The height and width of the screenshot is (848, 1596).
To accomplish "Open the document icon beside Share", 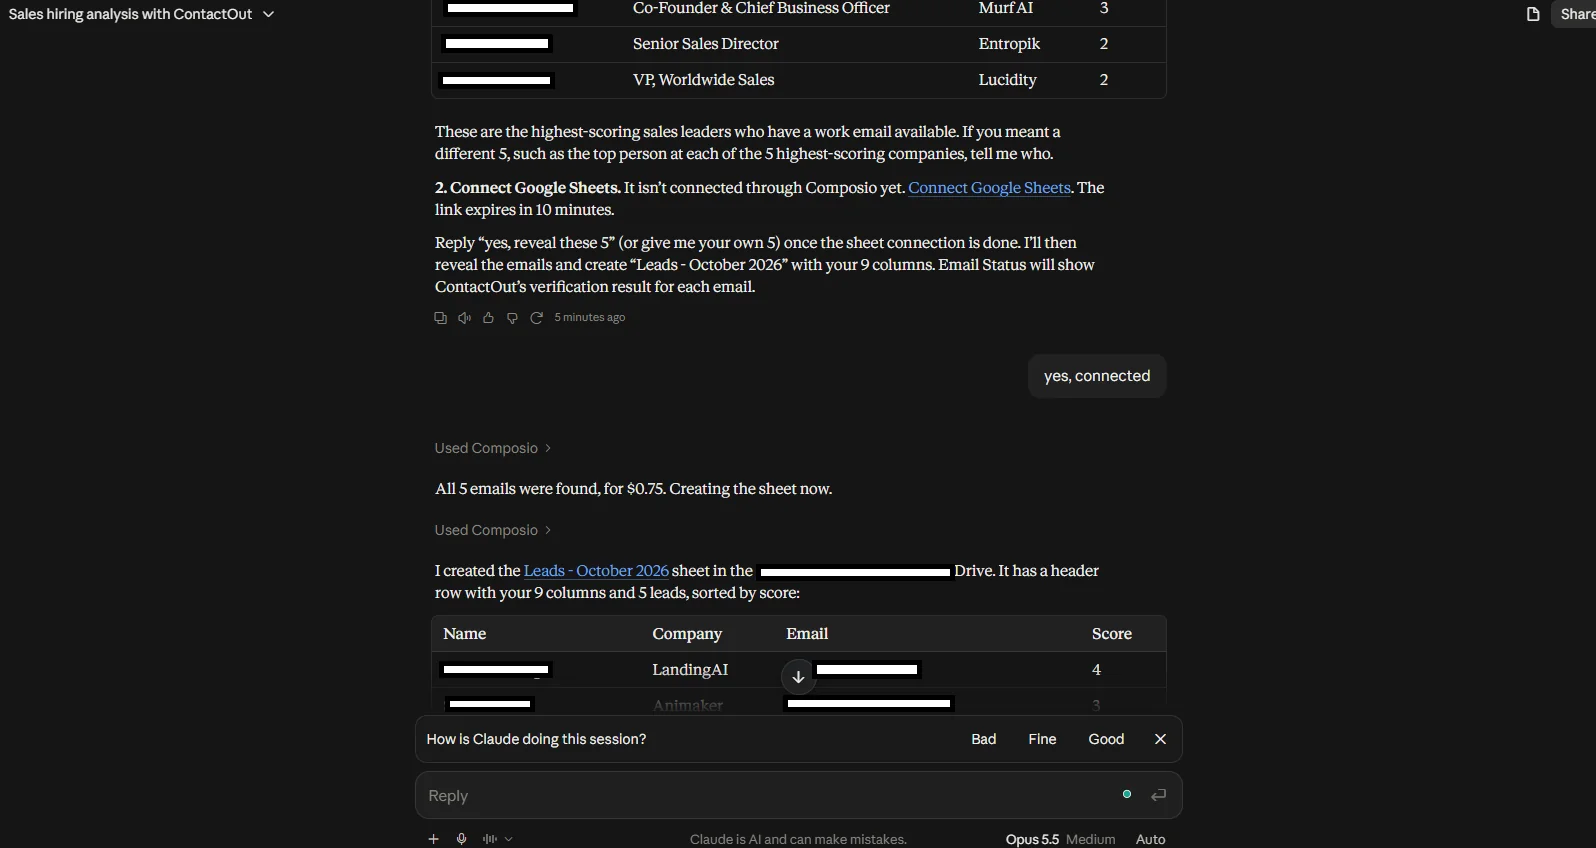I will click(x=1532, y=14).
